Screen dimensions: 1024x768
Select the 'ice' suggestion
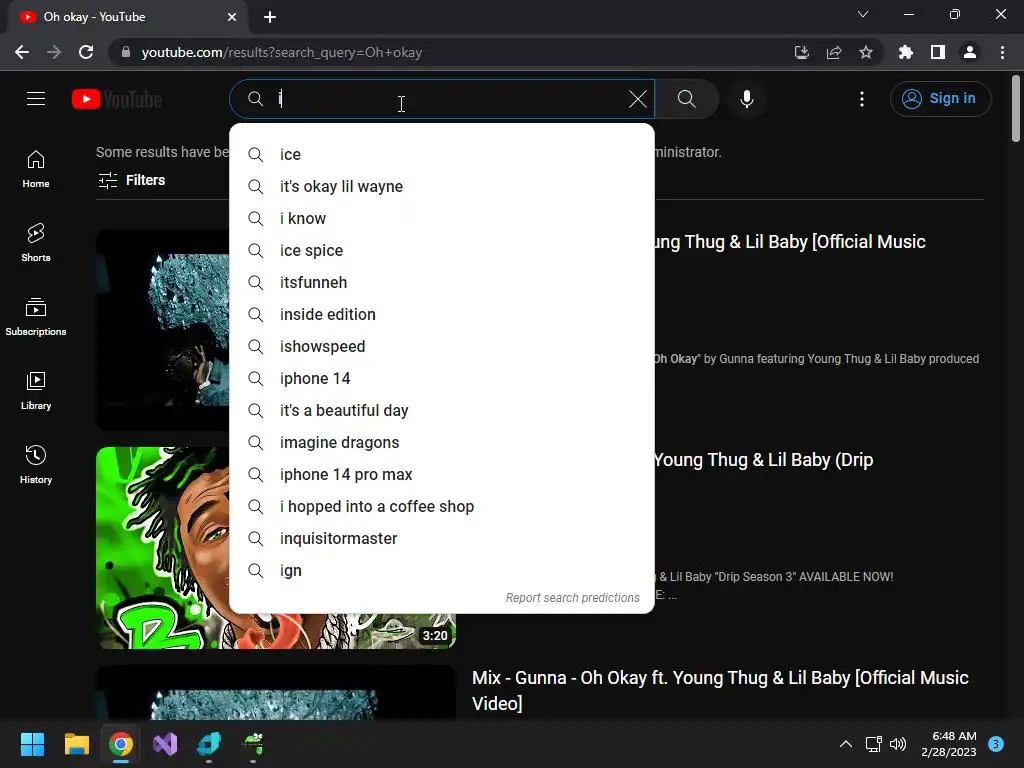tap(442, 155)
